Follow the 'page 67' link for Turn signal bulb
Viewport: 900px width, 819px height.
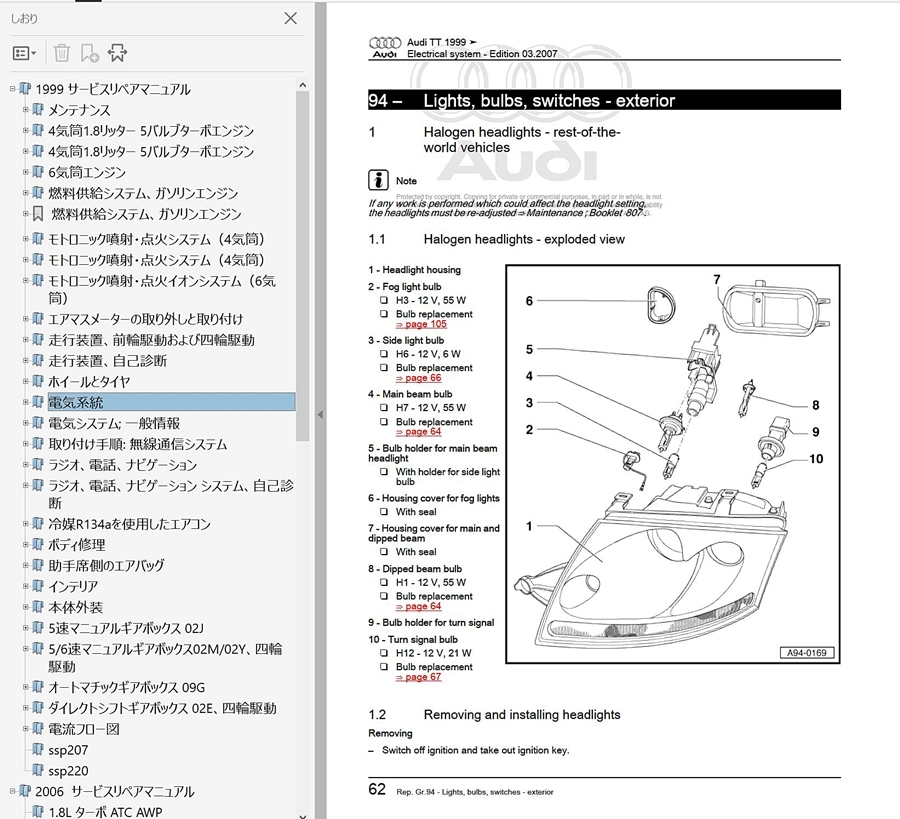pyautogui.click(x=419, y=677)
